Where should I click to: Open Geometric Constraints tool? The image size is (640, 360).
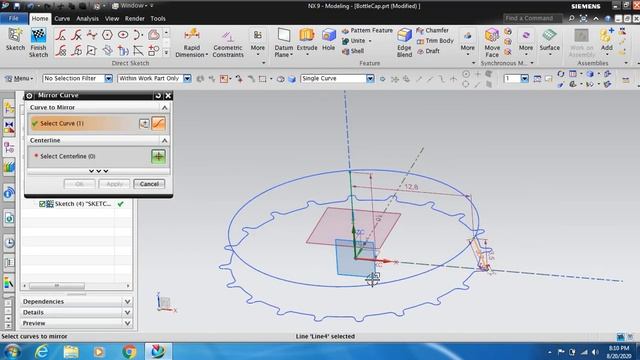(228, 44)
